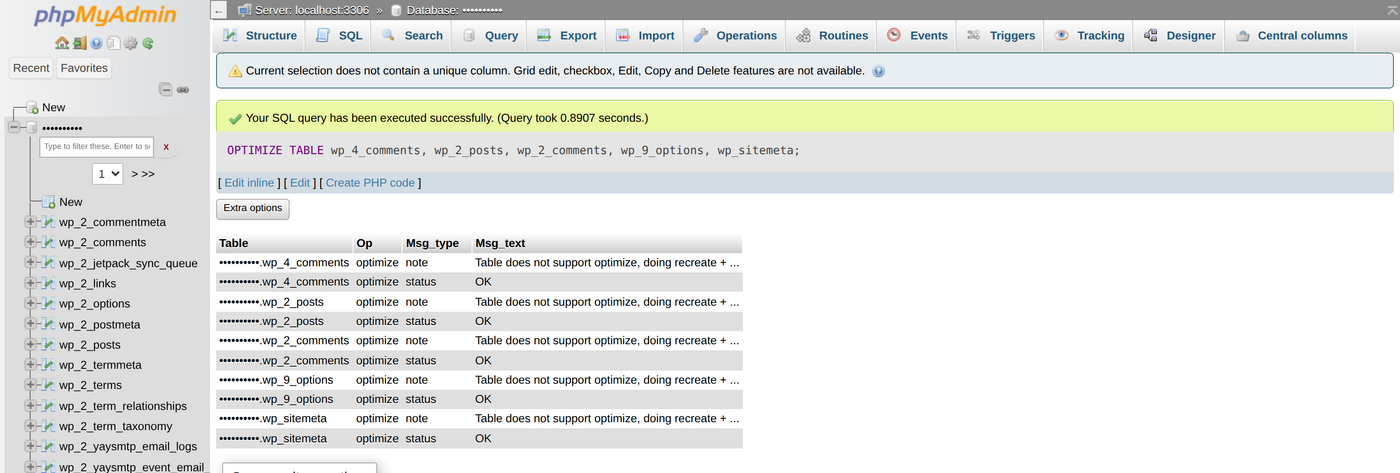Click the Create PHP code link
The height and width of the screenshot is (473, 1400).
370,183
